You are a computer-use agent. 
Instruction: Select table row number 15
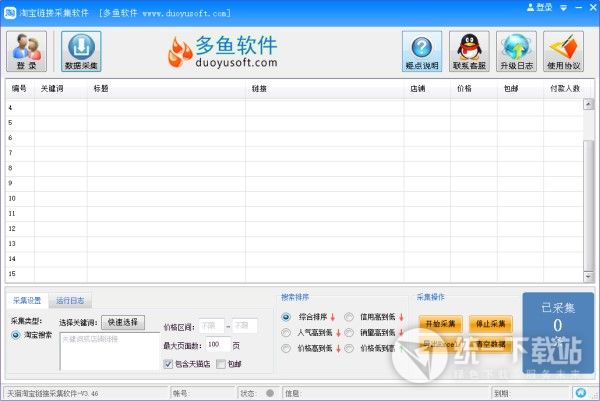click(295, 274)
